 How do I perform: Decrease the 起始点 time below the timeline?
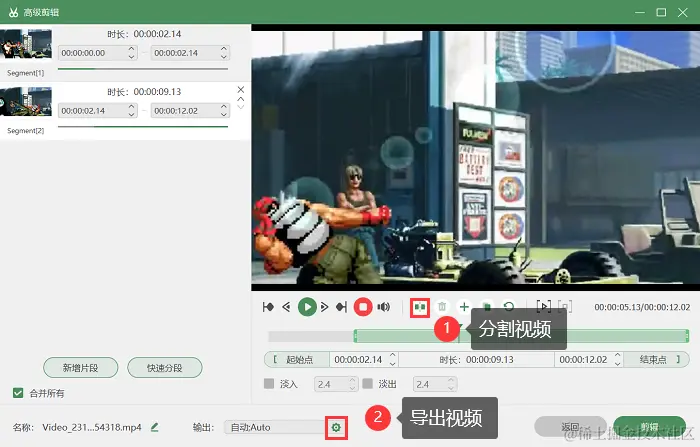click(x=392, y=363)
